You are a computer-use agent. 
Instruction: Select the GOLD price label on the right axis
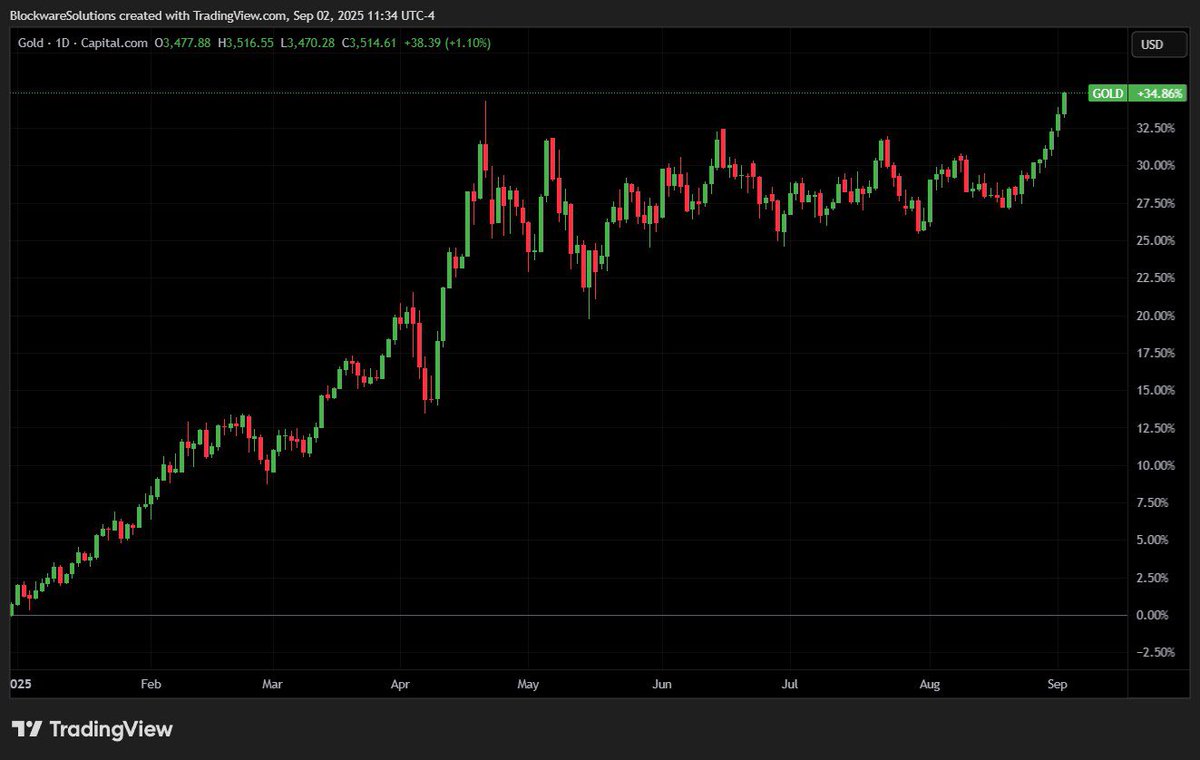pos(1107,93)
